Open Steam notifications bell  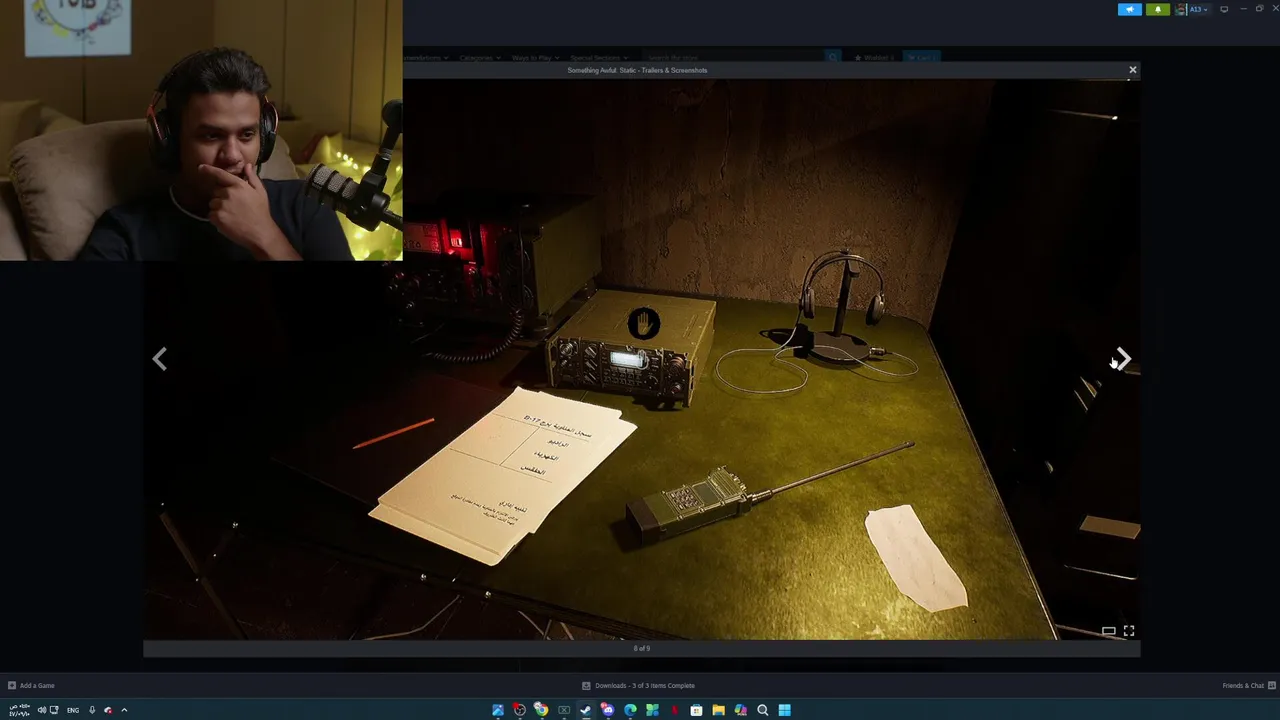1157,9
